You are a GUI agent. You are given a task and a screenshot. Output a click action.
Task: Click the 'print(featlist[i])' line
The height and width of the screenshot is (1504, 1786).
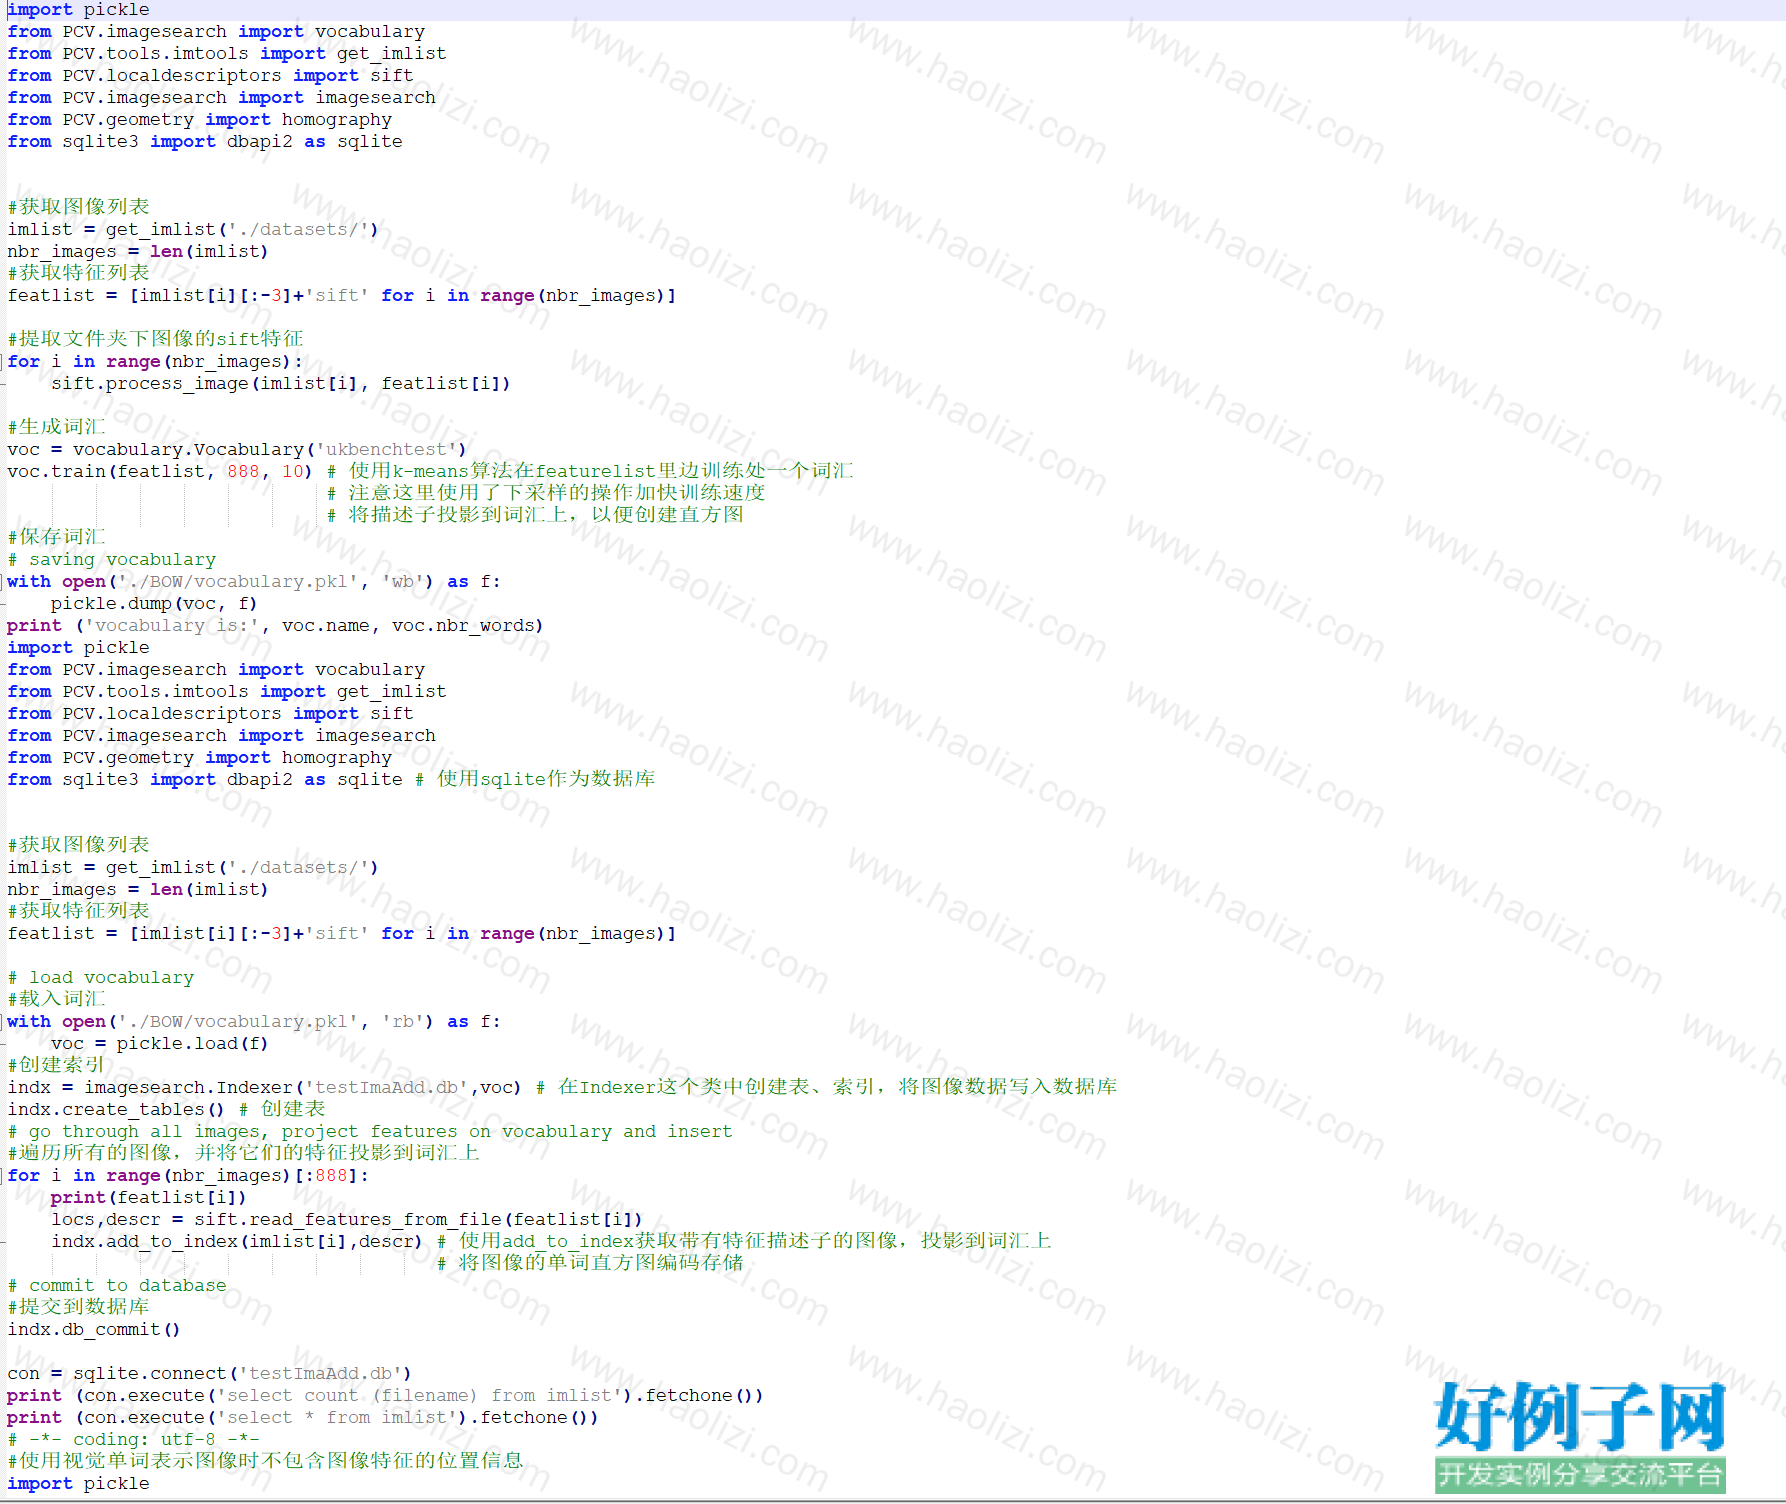click(148, 1197)
